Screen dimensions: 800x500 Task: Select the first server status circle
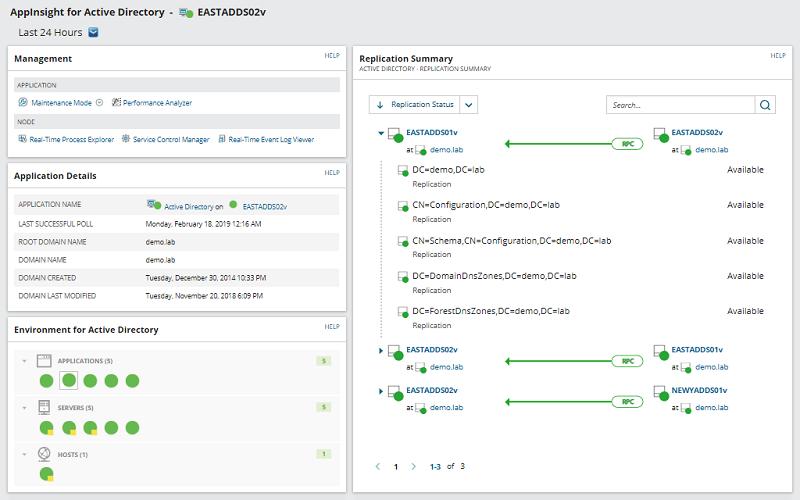tap(46, 428)
